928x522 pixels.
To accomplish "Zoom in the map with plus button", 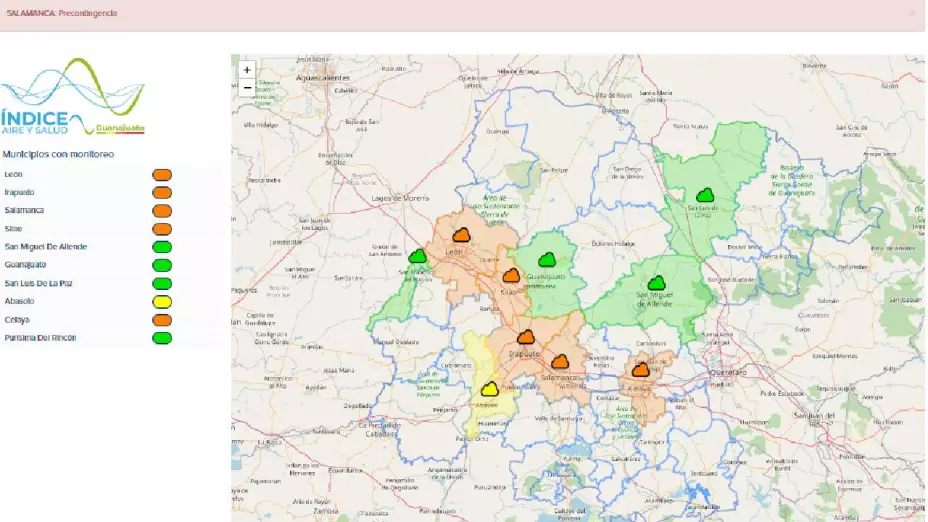I will click(x=247, y=70).
